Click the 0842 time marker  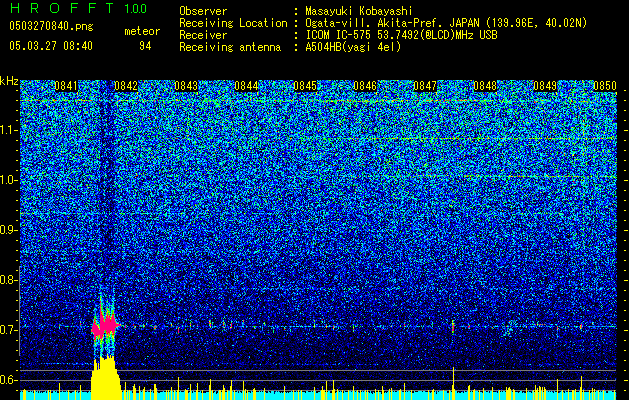[126, 86]
